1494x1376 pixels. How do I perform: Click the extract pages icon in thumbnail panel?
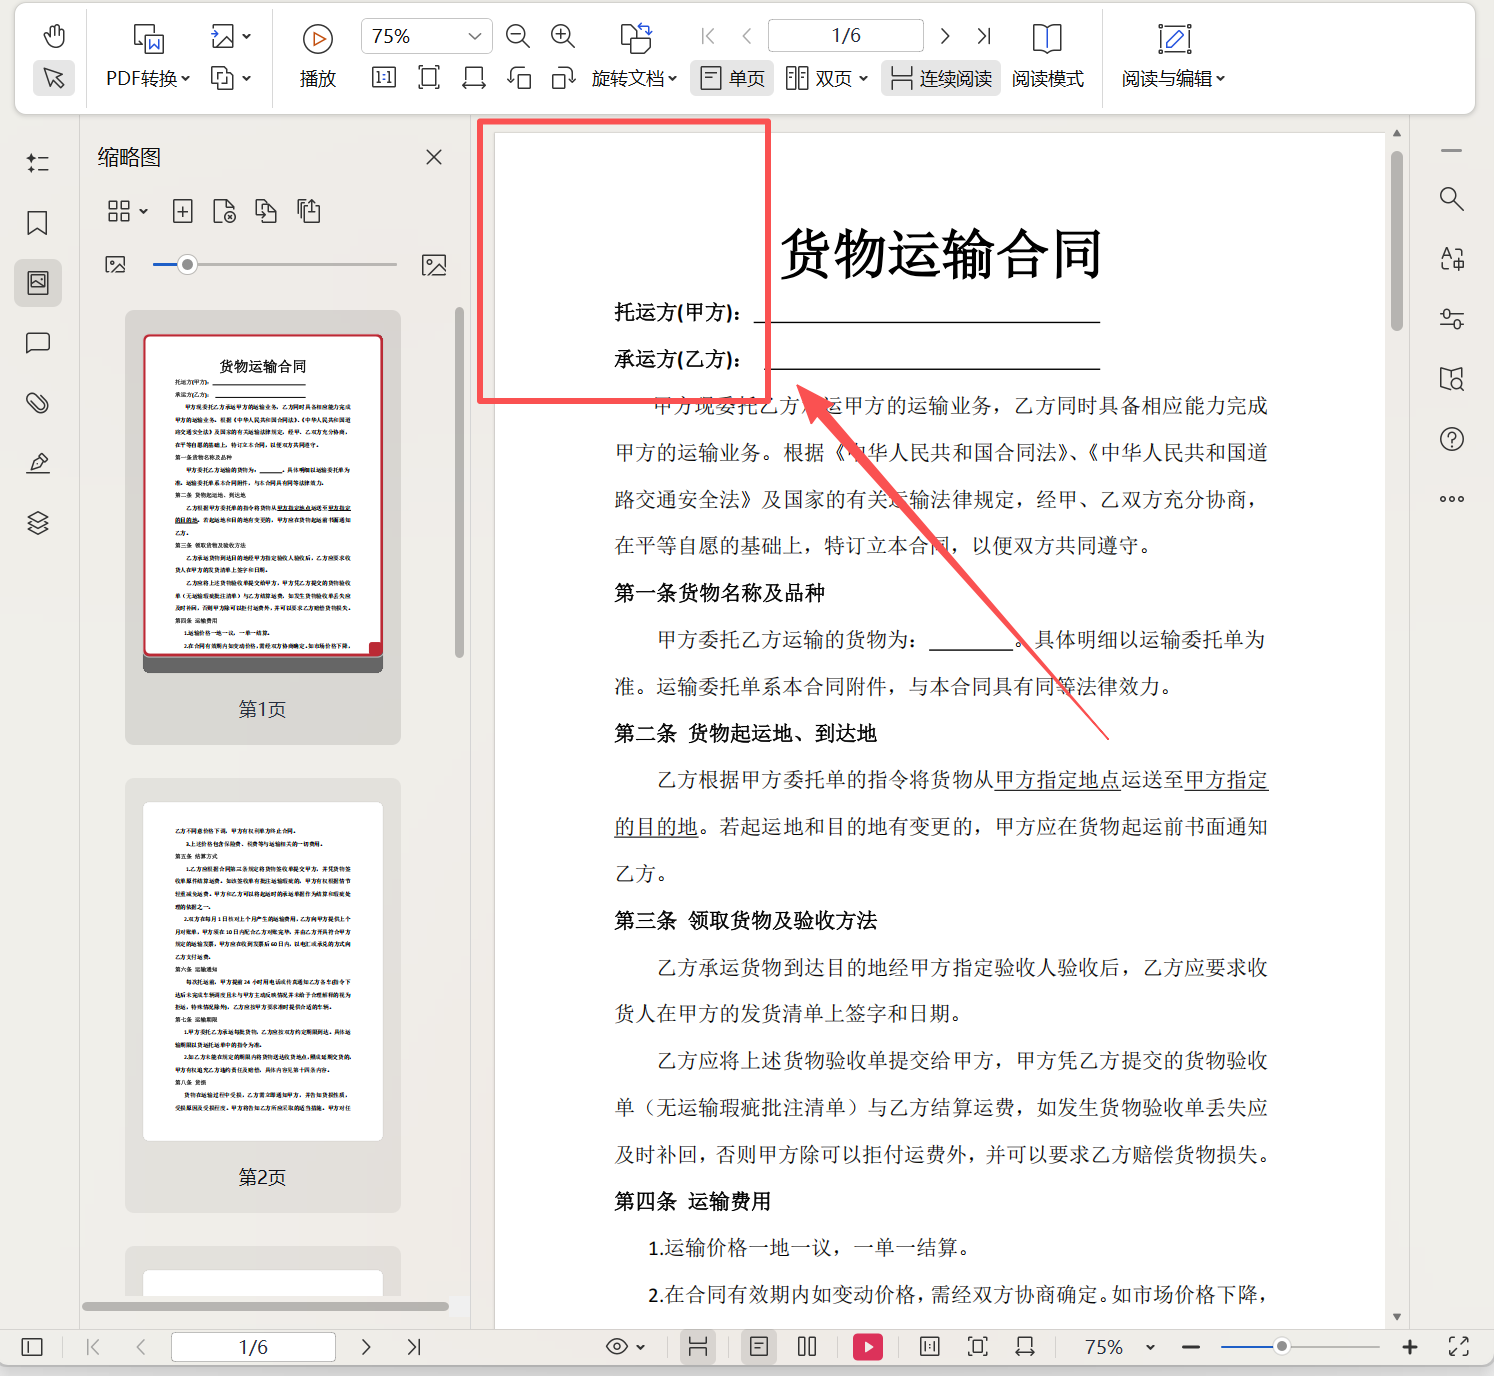309,211
